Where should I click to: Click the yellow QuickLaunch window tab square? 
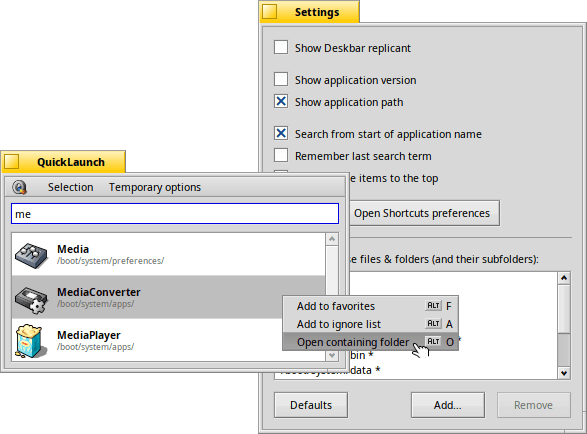[12, 162]
